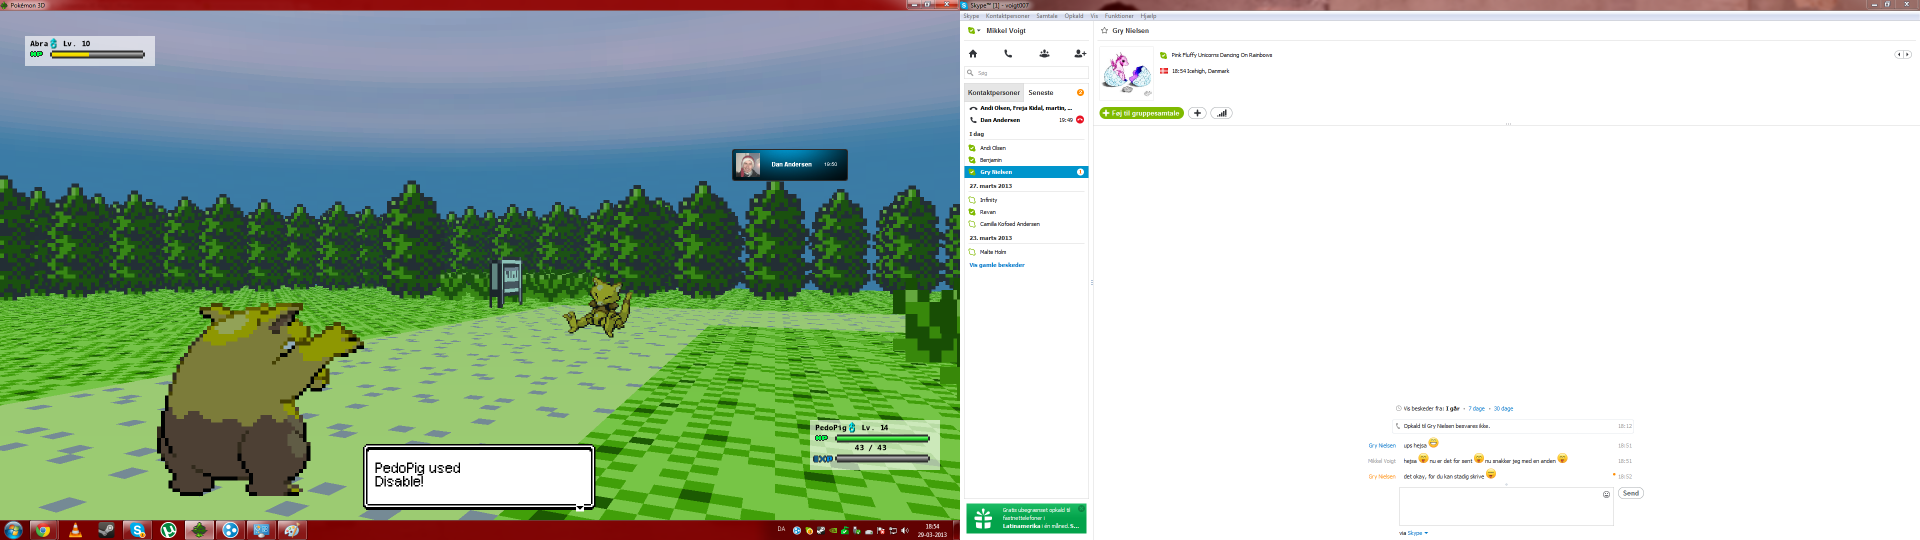Image resolution: width=1920 pixels, height=540 pixels.
Task: Hang up Dan Andersen call with red button
Action: click(x=1080, y=120)
